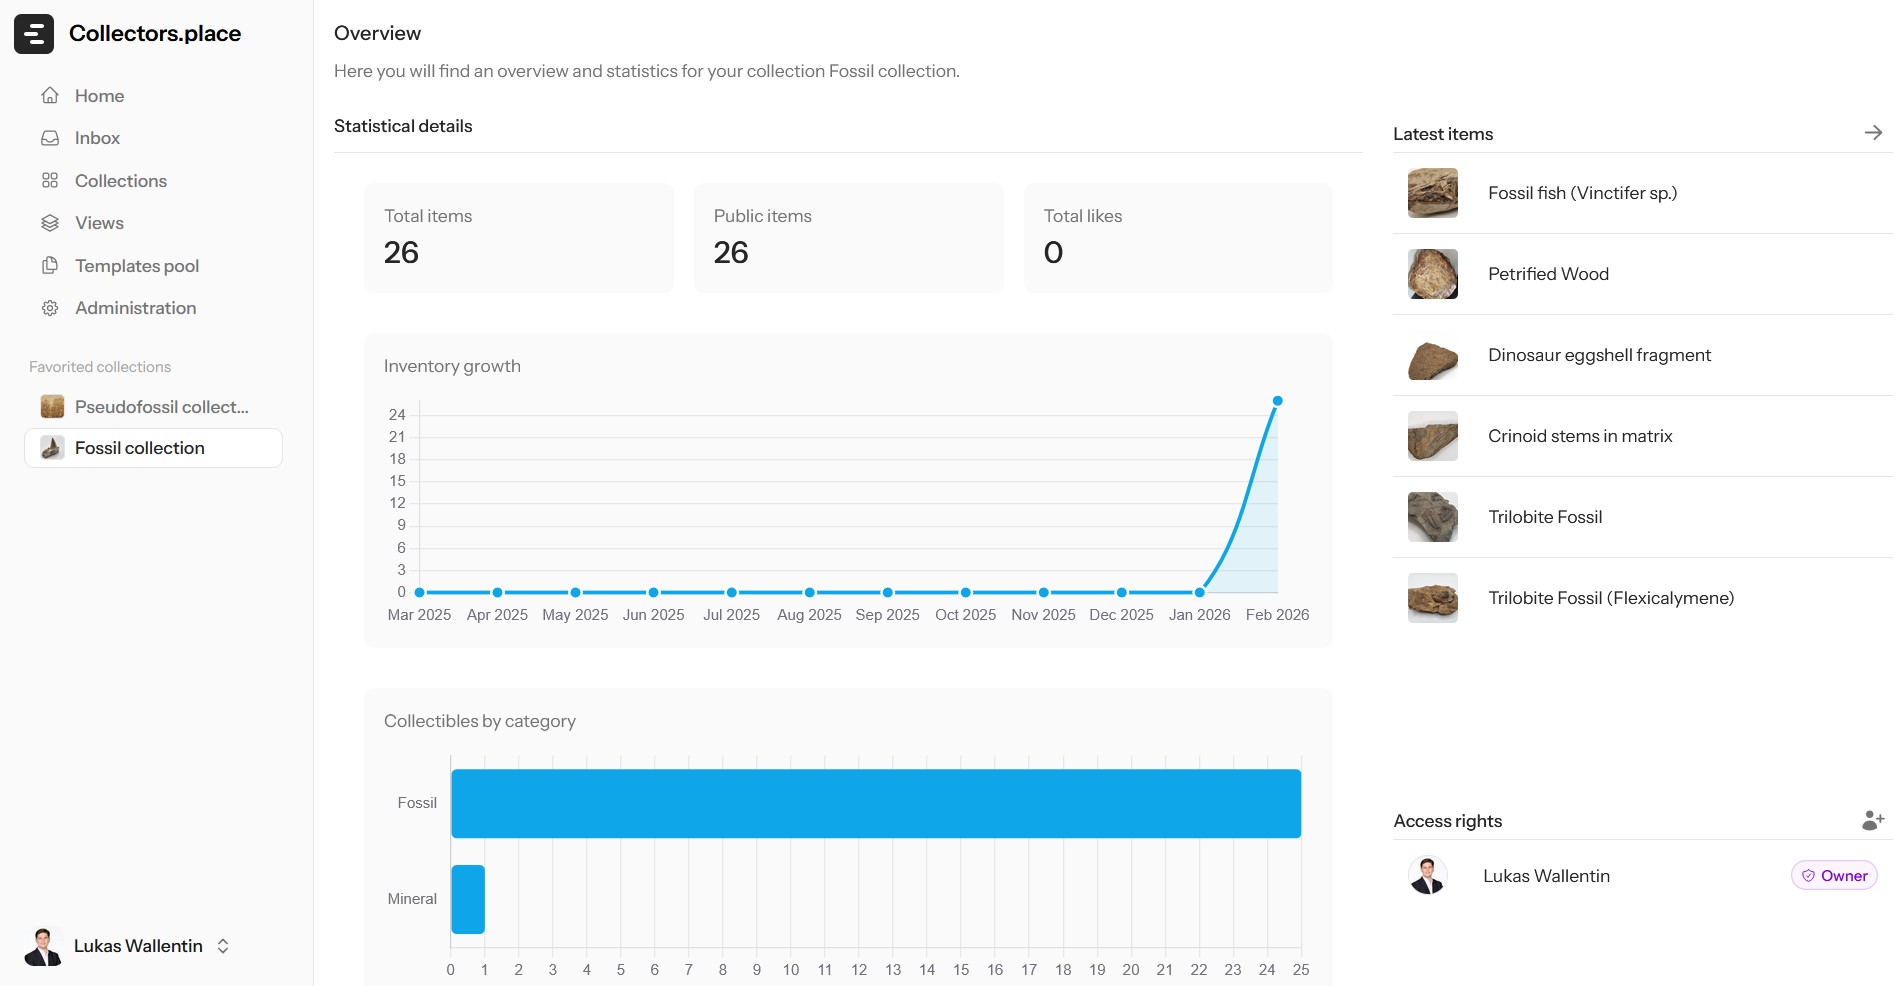Expand the Pseudofossil collection entry
The width and height of the screenshot is (1901, 986).
[152, 407]
